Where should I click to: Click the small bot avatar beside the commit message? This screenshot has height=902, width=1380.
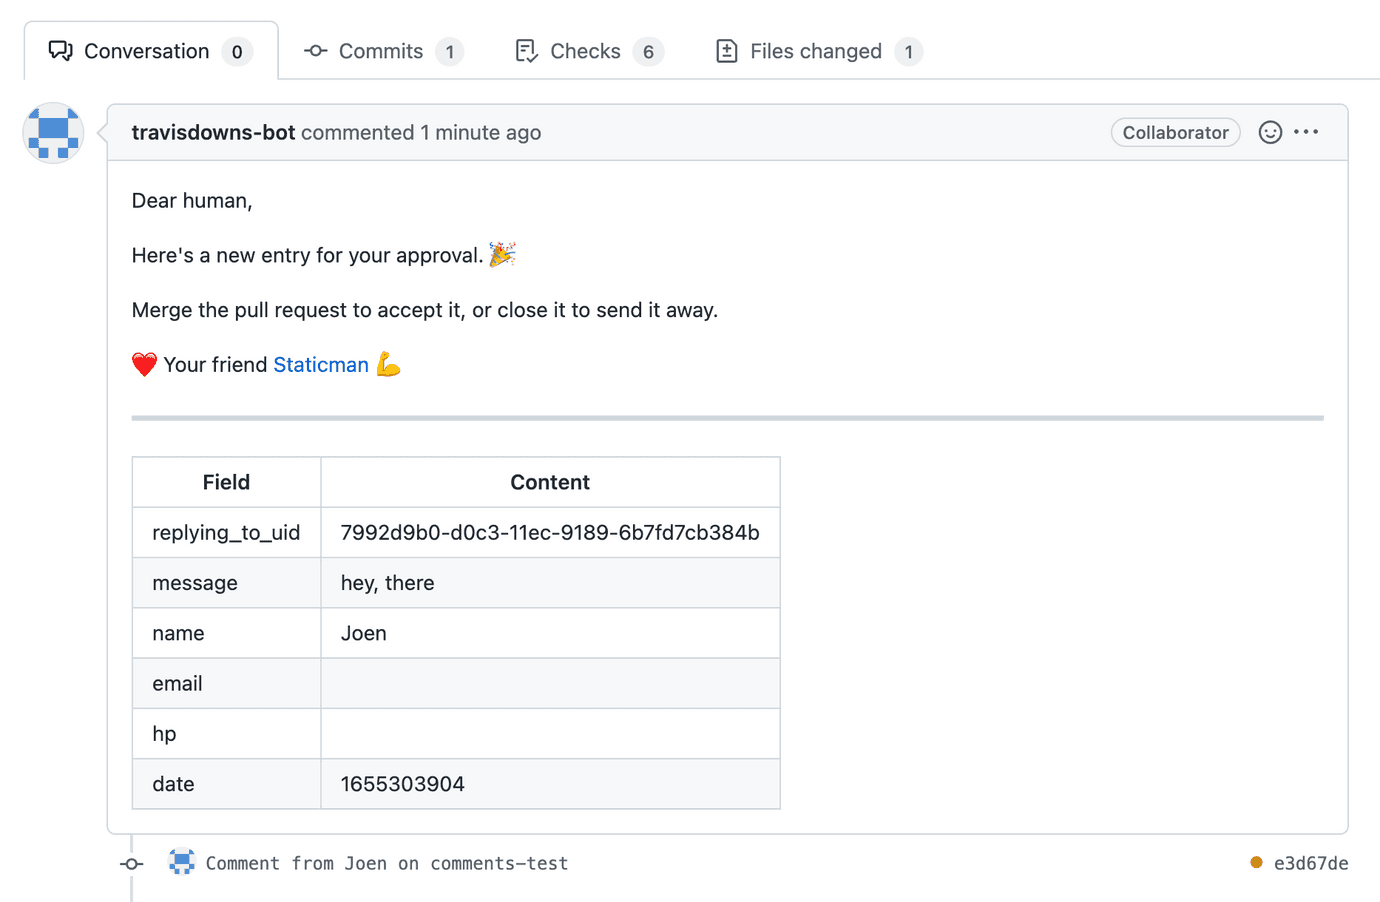182,862
